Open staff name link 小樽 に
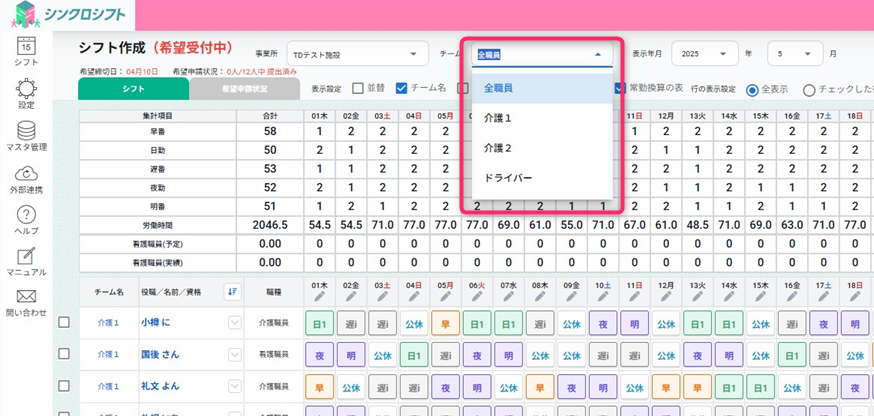This screenshot has width=874, height=416. pos(156,322)
